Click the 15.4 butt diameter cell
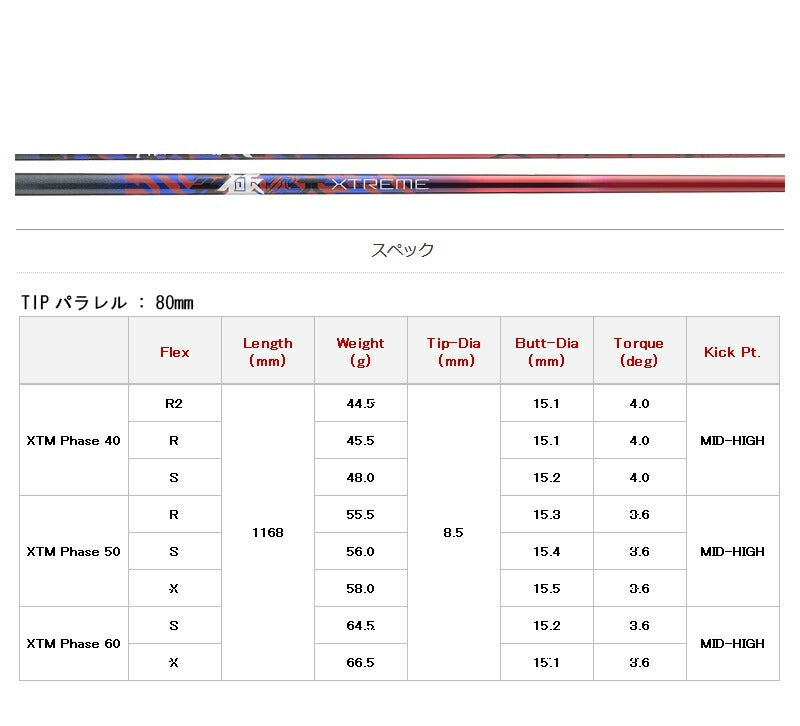 click(546, 552)
